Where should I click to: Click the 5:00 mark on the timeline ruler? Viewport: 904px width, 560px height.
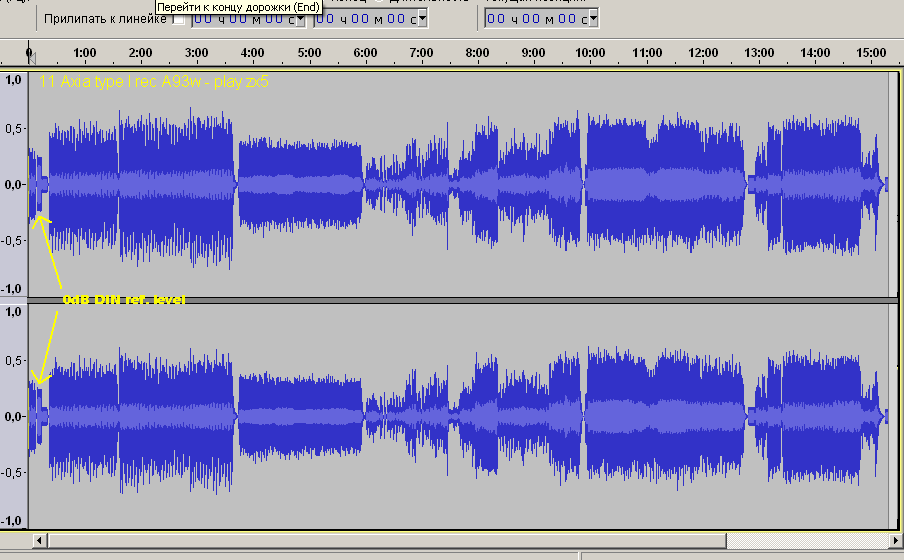tap(310, 52)
